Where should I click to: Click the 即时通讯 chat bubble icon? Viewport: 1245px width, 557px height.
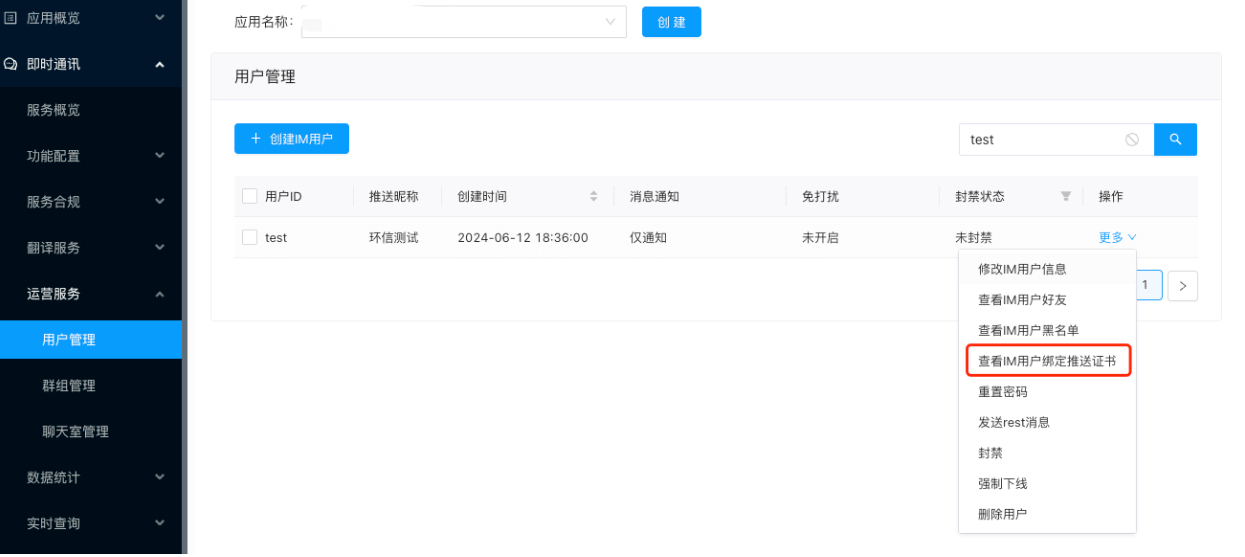(11, 64)
